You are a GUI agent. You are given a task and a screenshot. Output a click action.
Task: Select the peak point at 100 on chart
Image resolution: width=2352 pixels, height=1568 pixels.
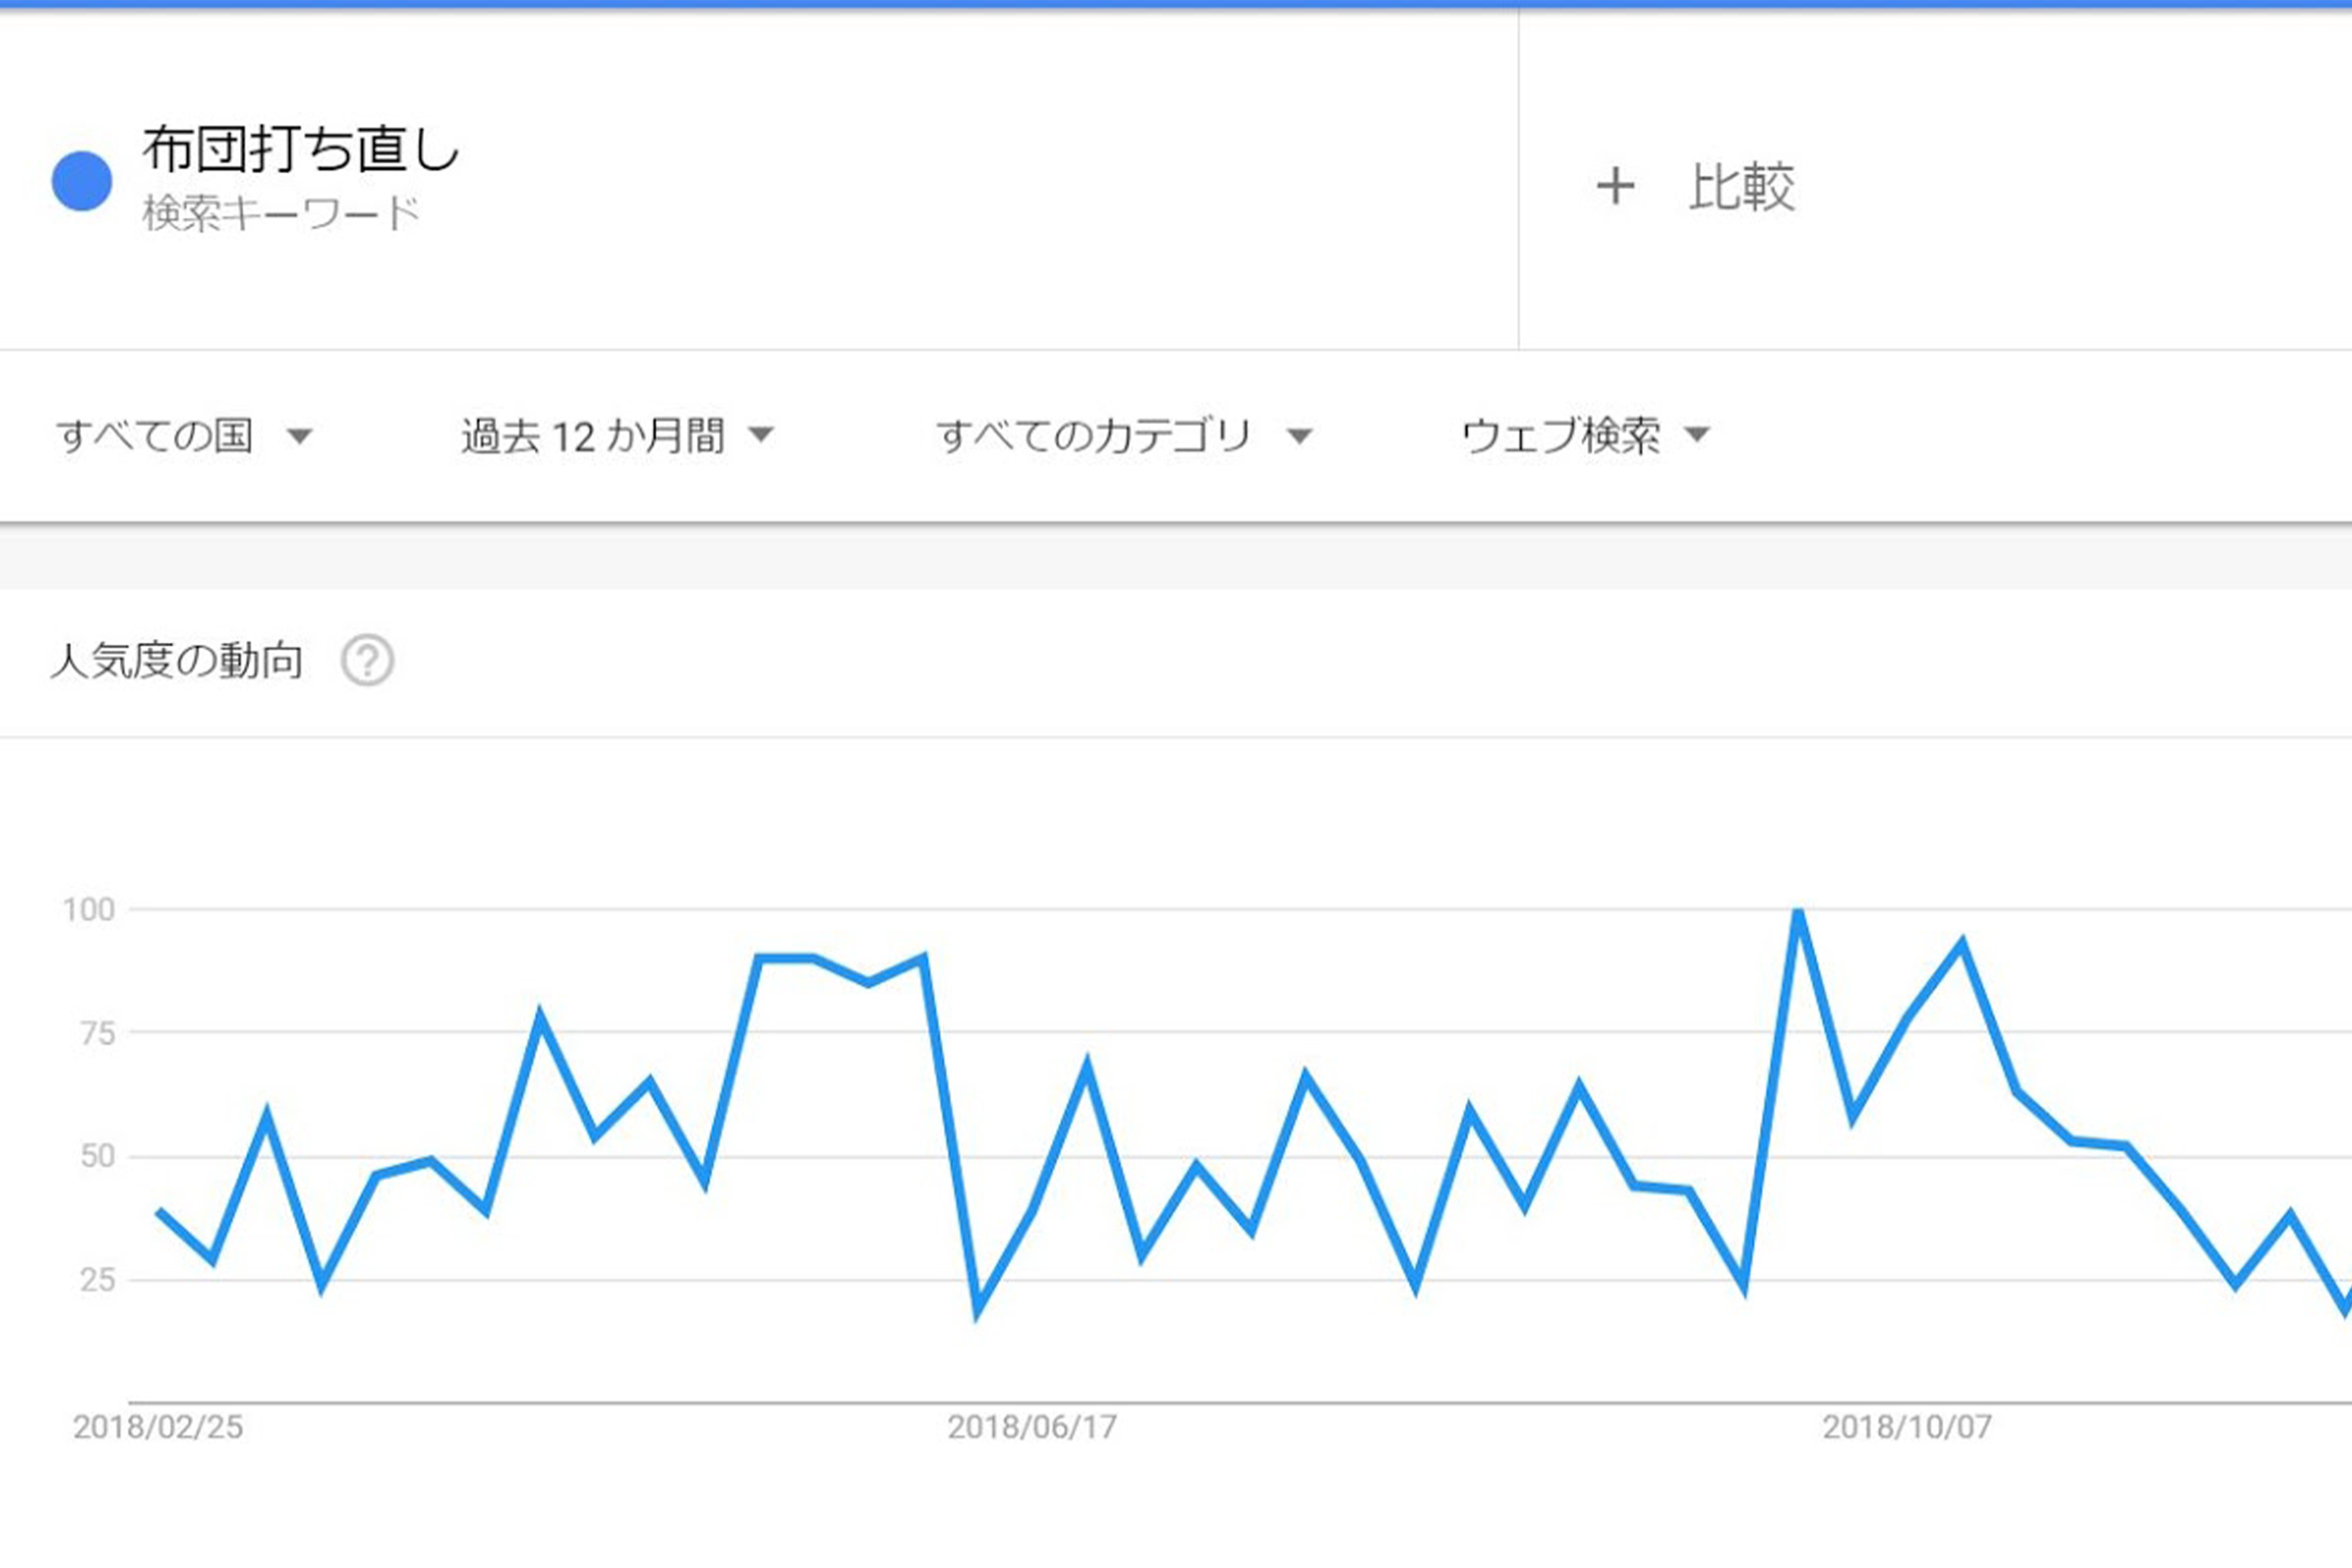point(1798,911)
